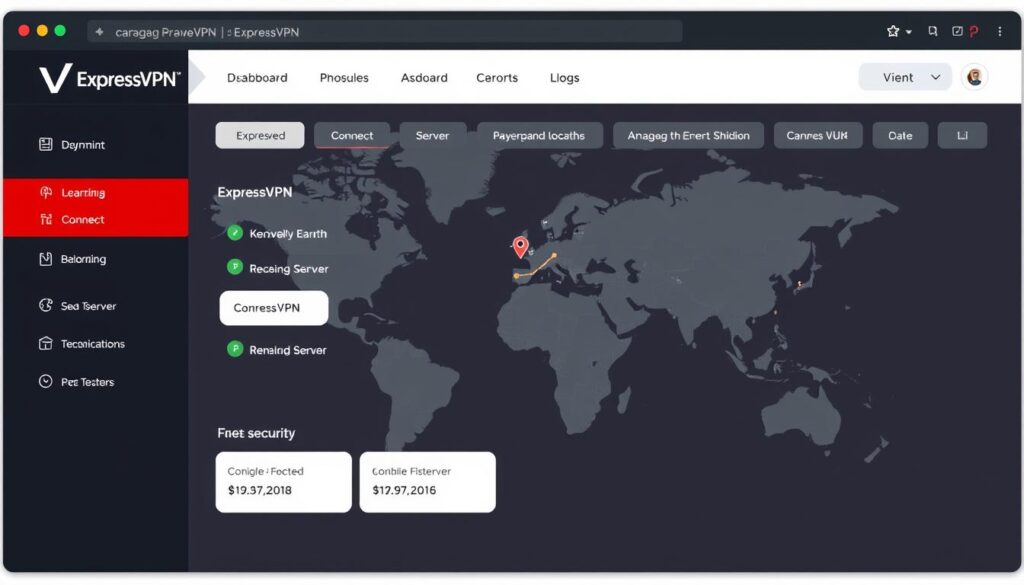
Task: Click the Fnet security heading
Action: pyautogui.click(x=256, y=433)
